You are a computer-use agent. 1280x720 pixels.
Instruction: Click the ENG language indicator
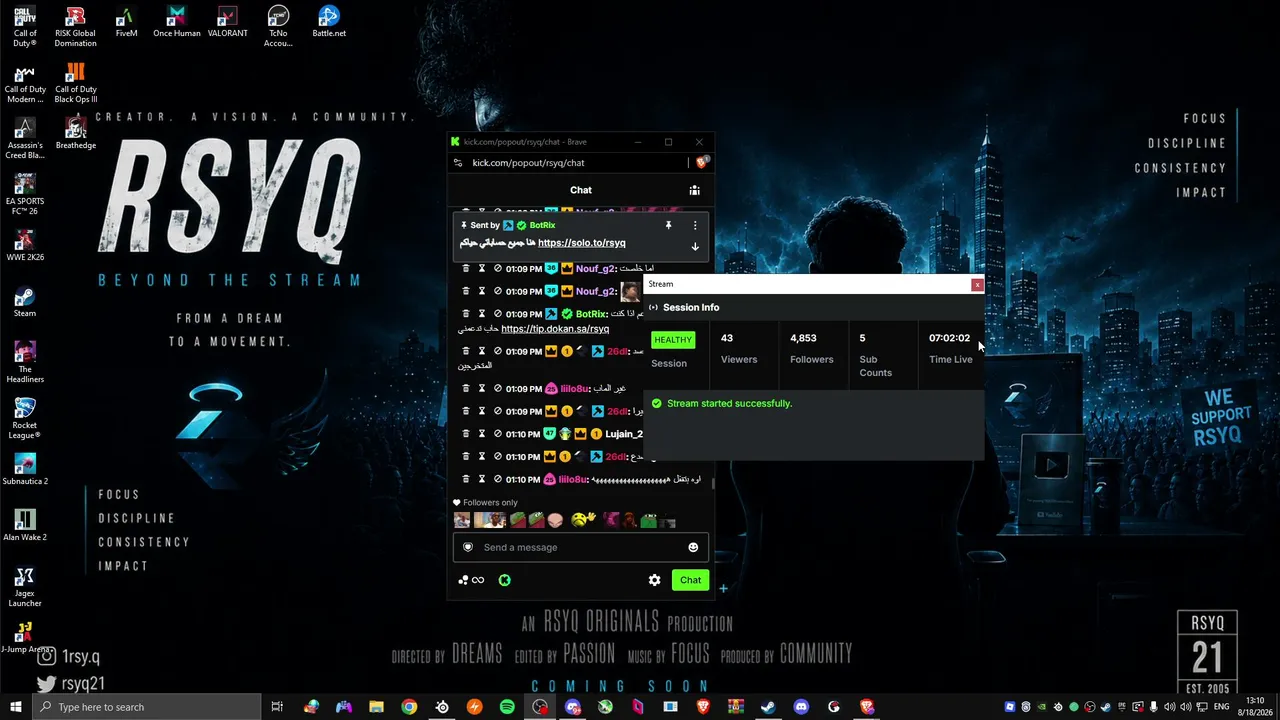(x=1221, y=707)
